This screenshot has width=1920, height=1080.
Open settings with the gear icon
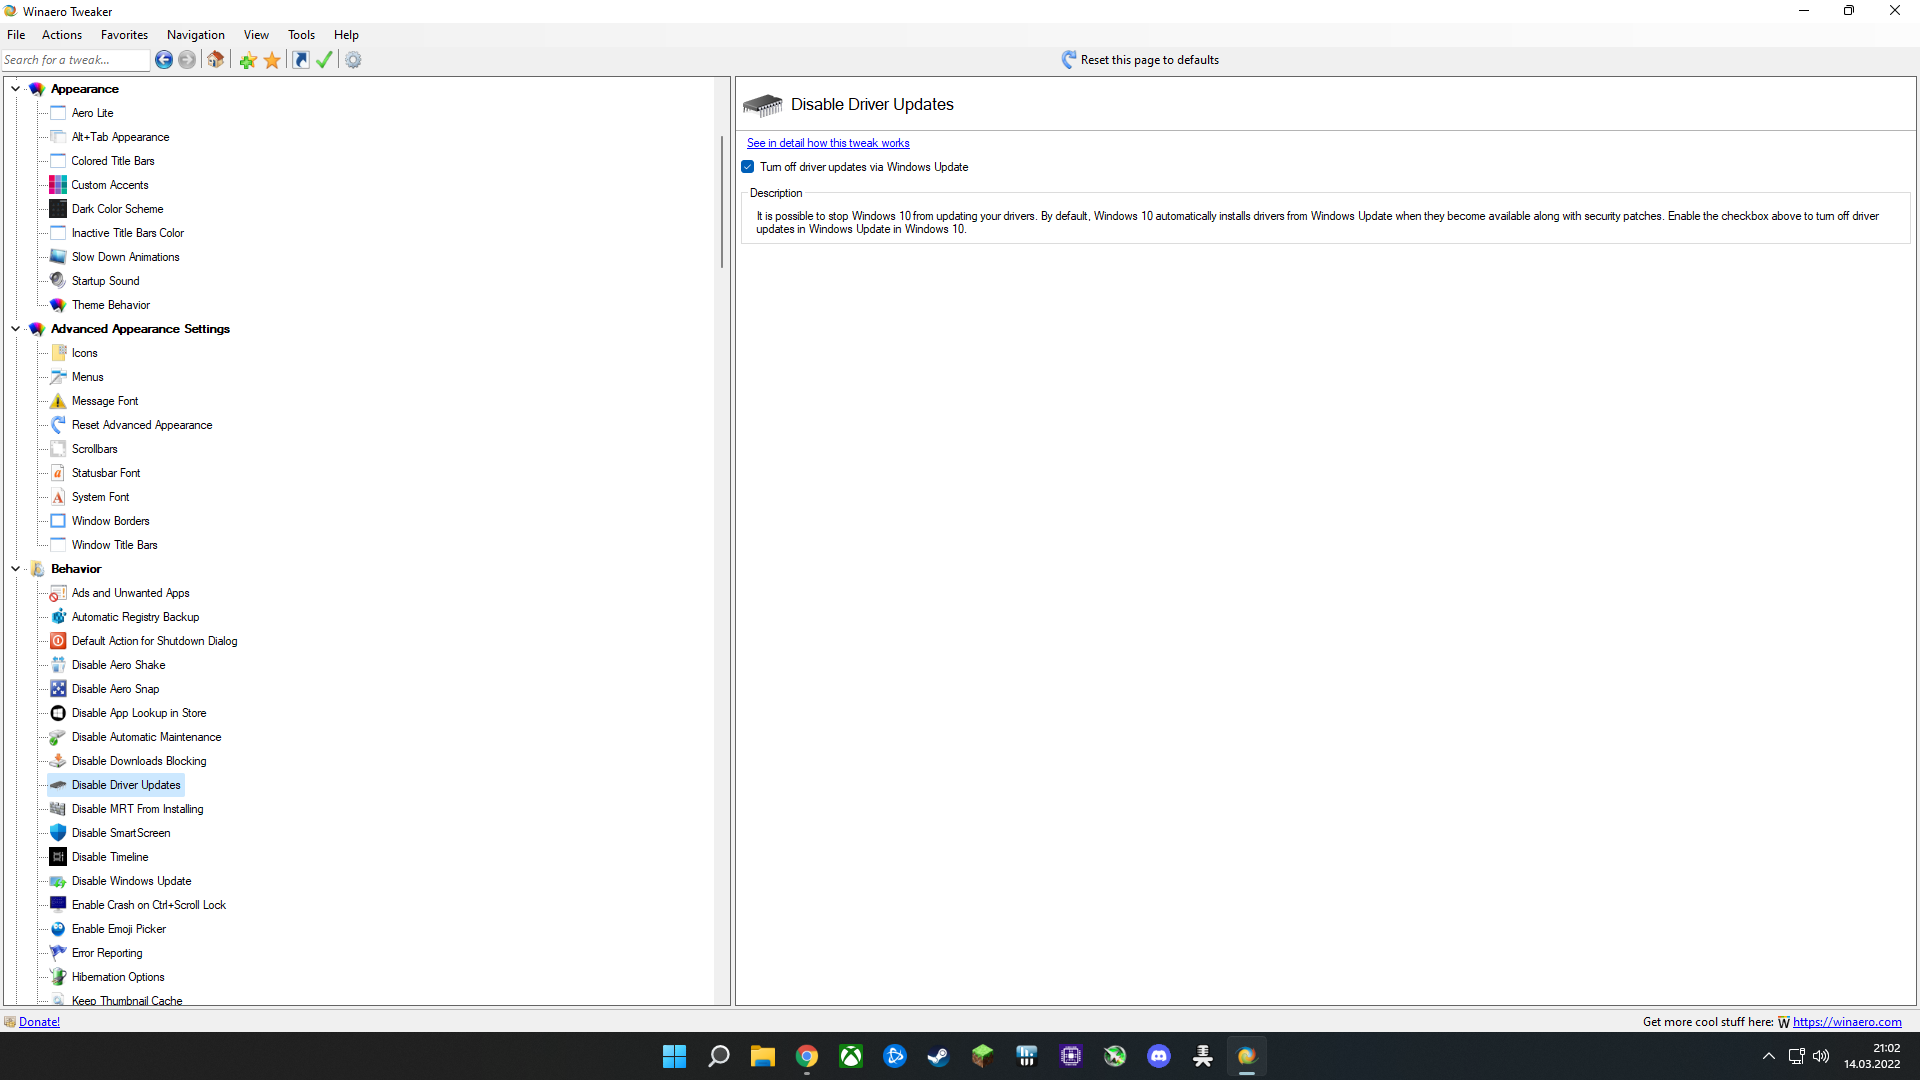[x=353, y=60]
